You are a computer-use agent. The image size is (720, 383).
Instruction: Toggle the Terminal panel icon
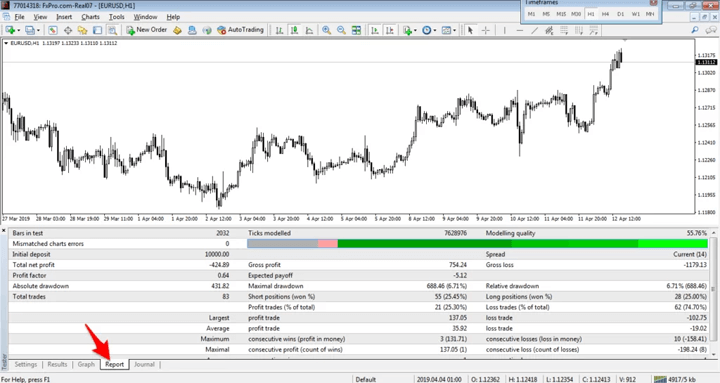(x=97, y=30)
